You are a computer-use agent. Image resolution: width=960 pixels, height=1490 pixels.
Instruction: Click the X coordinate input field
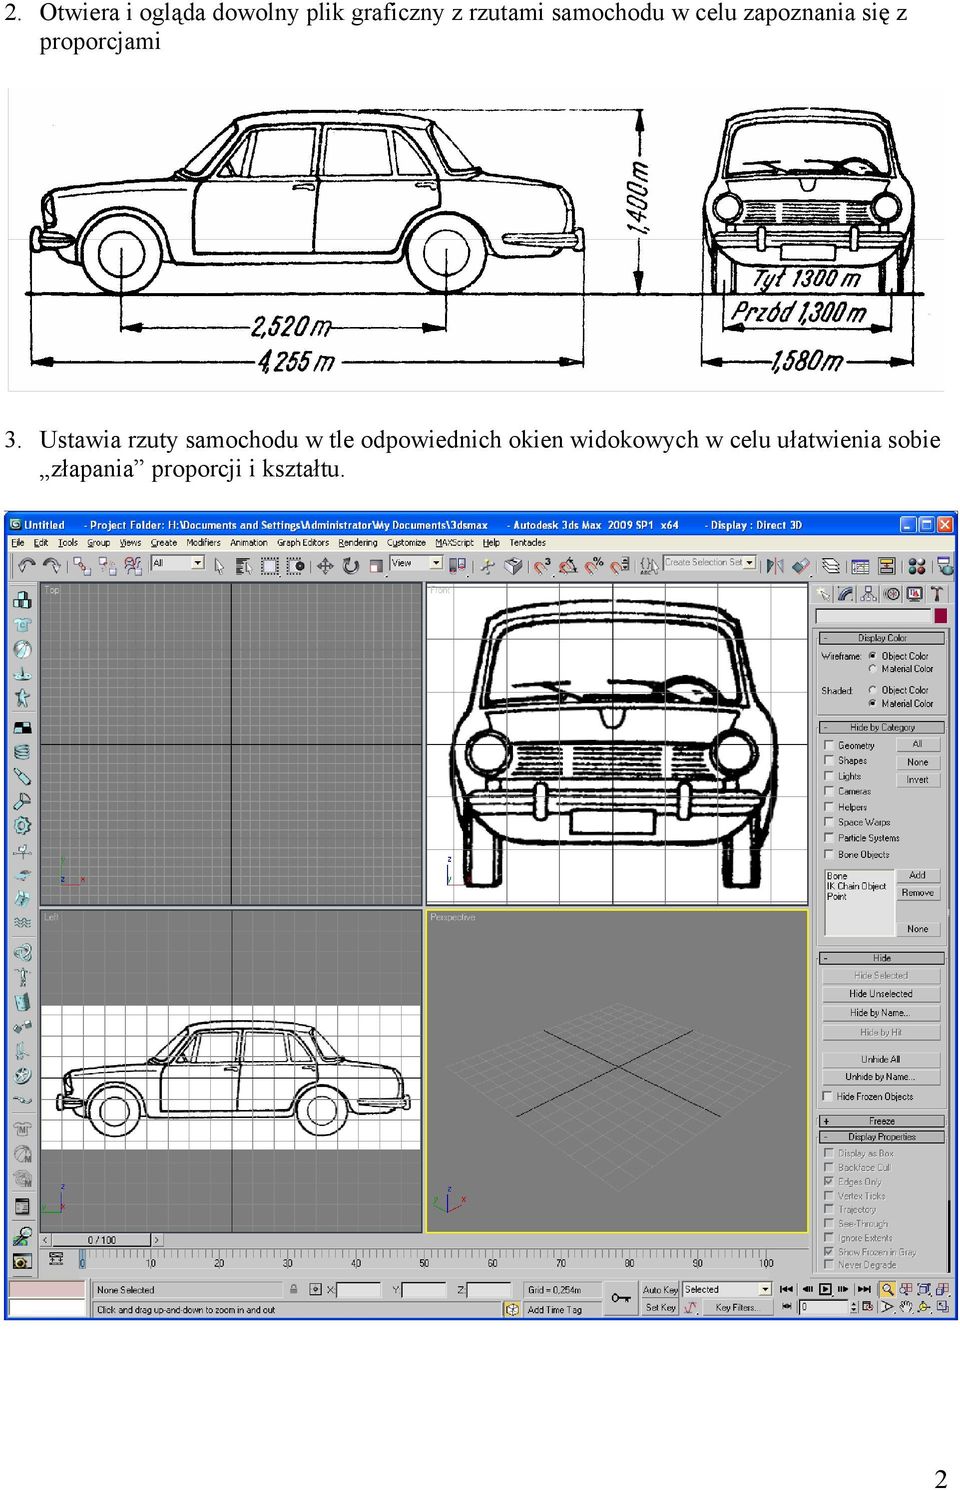click(359, 1290)
